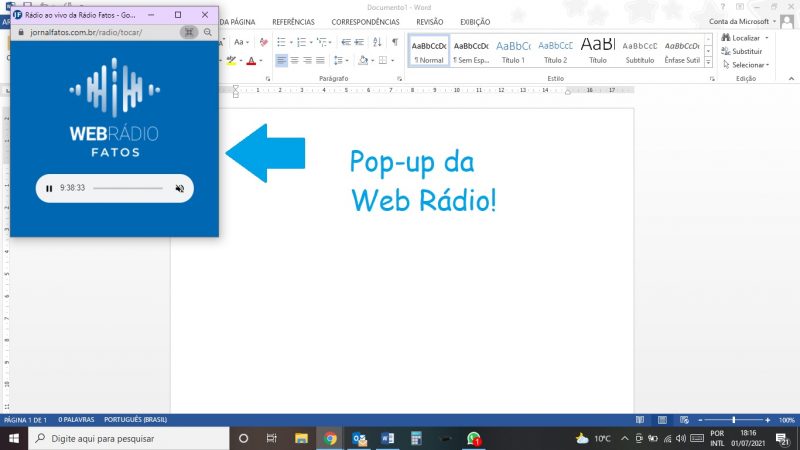Toggle show paragraph marks
The height and width of the screenshot is (450, 800).
[x=395, y=42]
